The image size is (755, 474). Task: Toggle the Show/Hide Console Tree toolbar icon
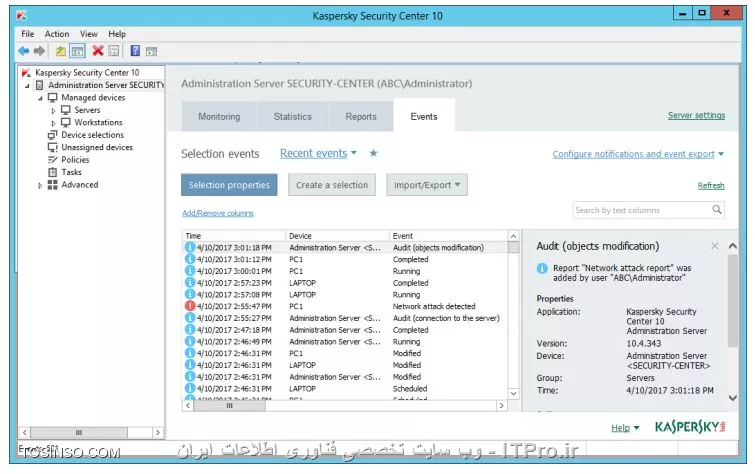pos(77,51)
